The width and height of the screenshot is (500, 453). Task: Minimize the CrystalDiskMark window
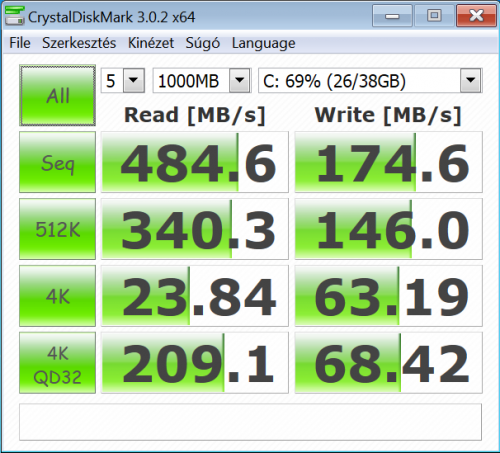coord(392,16)
